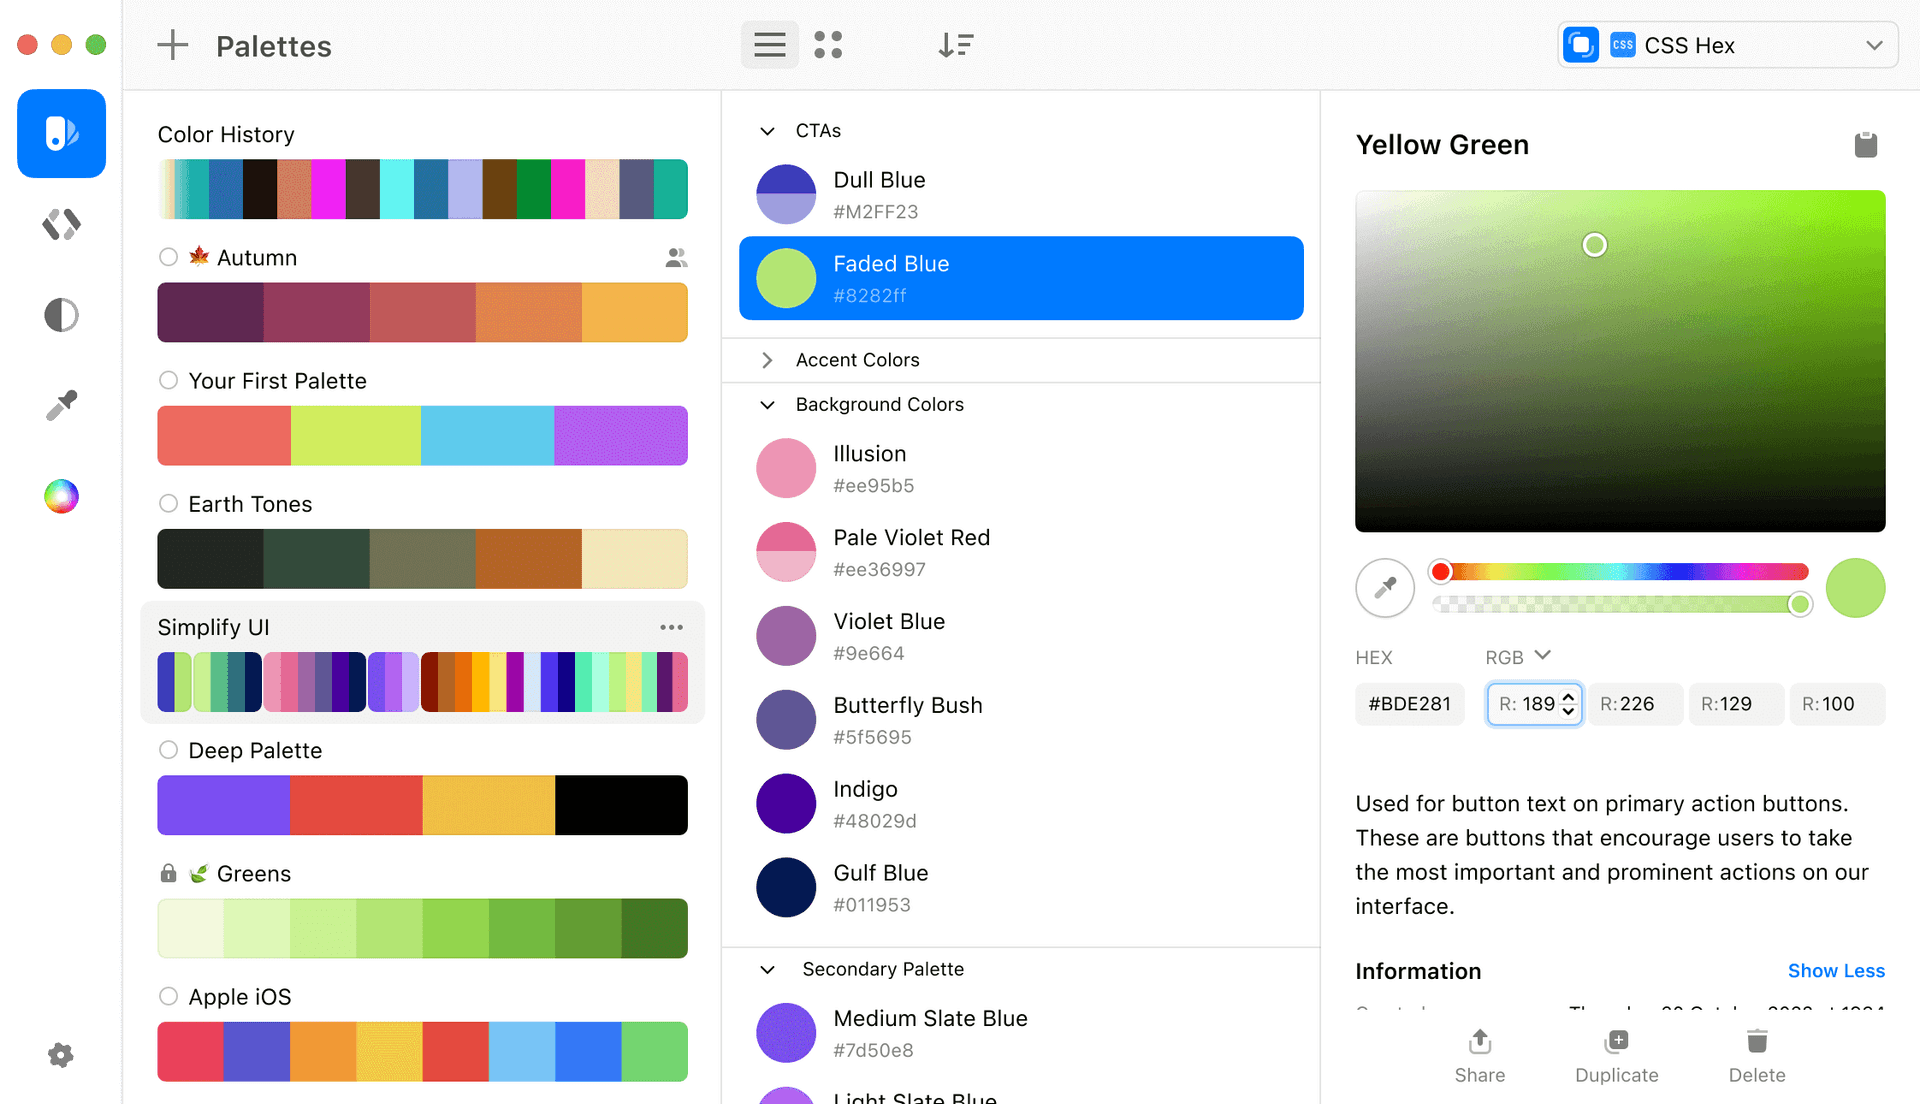The image size is (1920, 1104).
Task: Click the opacity slider handle
Action: point(1799,604)
